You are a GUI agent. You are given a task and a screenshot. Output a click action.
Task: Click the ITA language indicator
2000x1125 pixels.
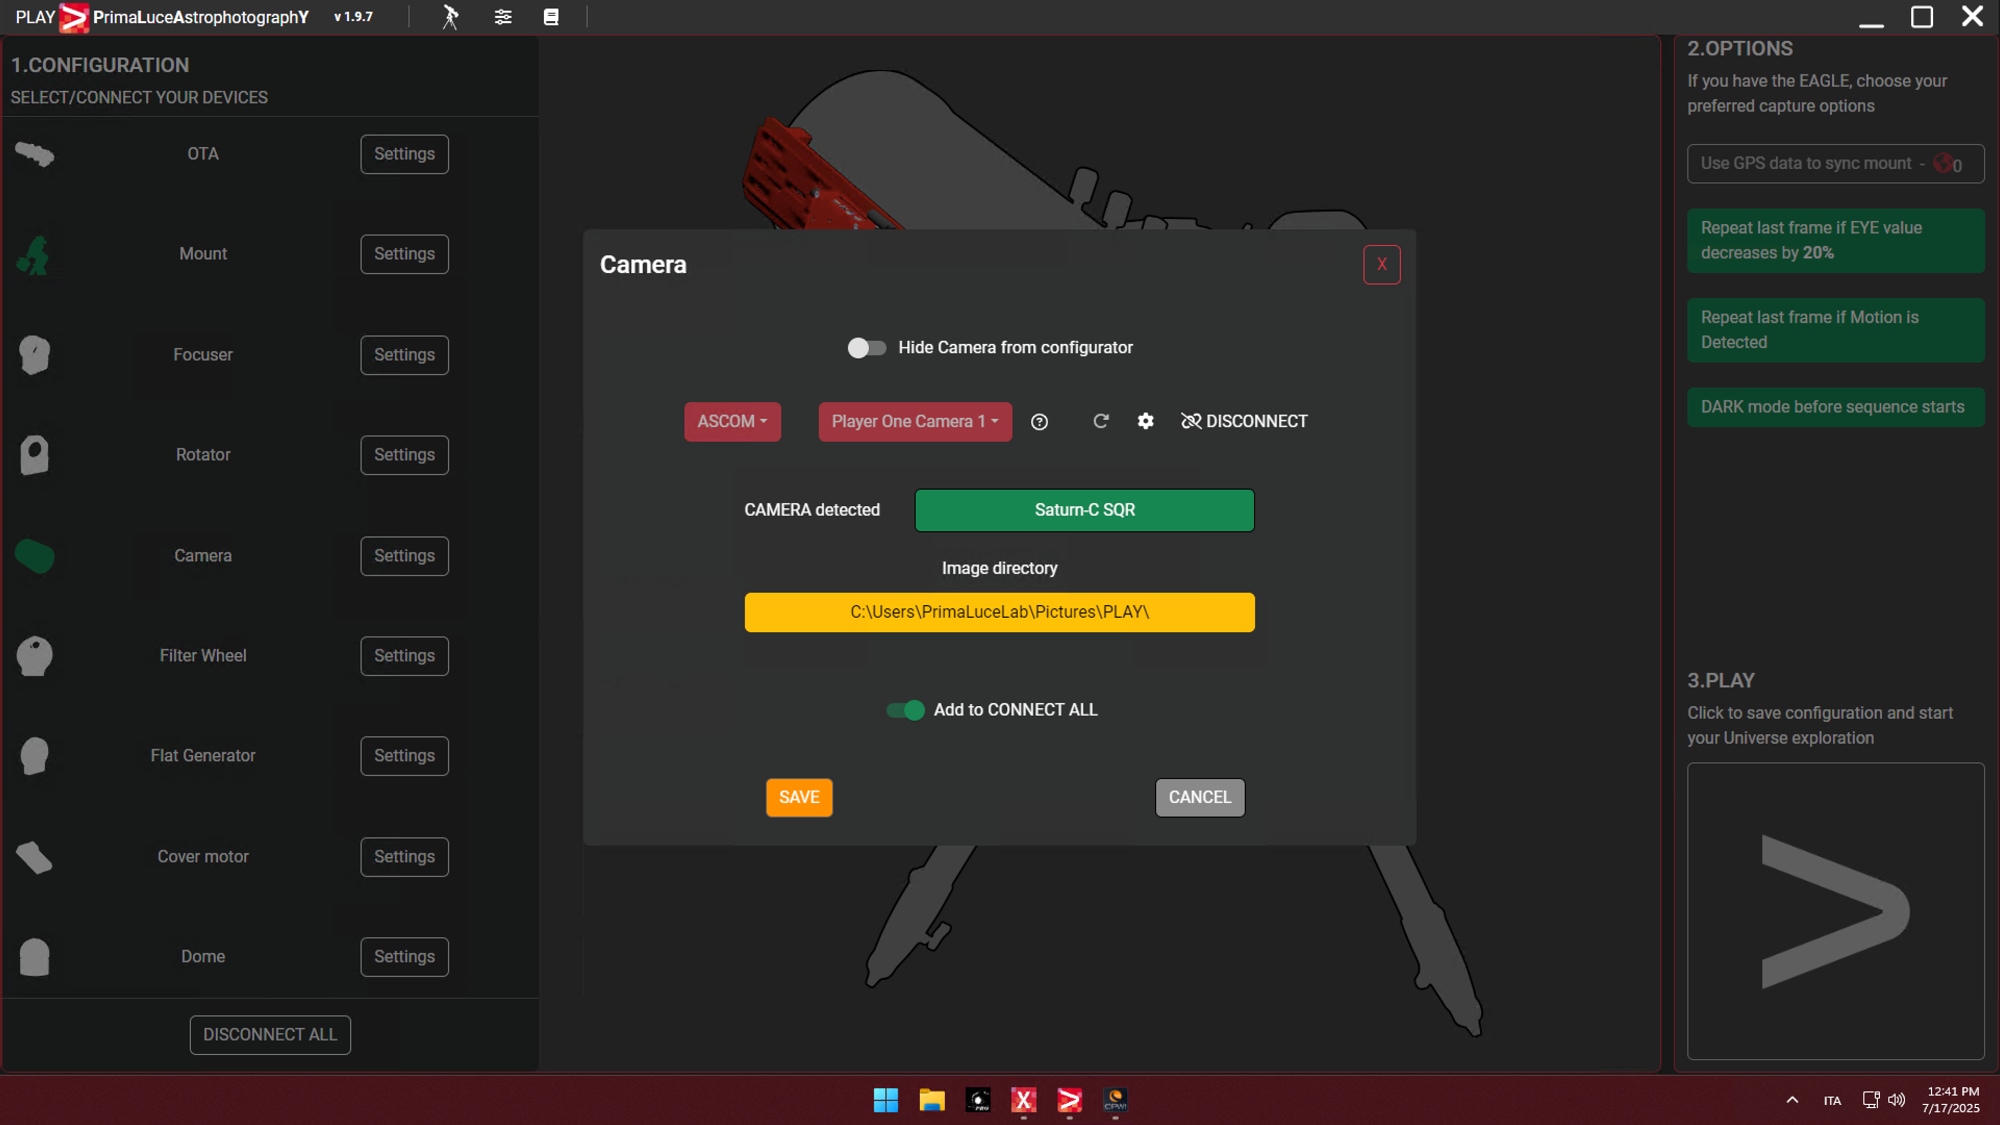click(x=1832, y=1101)
